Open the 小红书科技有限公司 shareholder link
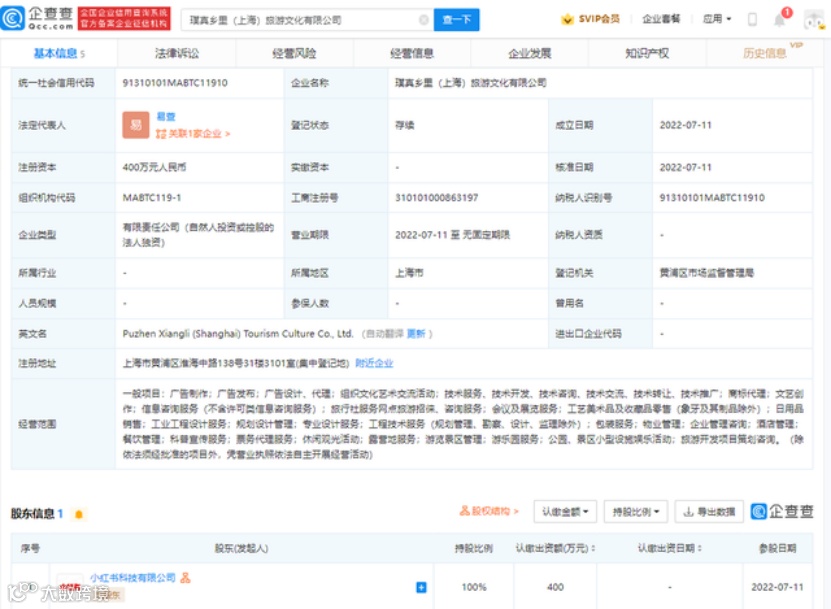The height and width of the screenshot is (609, 831). point(132,578)
